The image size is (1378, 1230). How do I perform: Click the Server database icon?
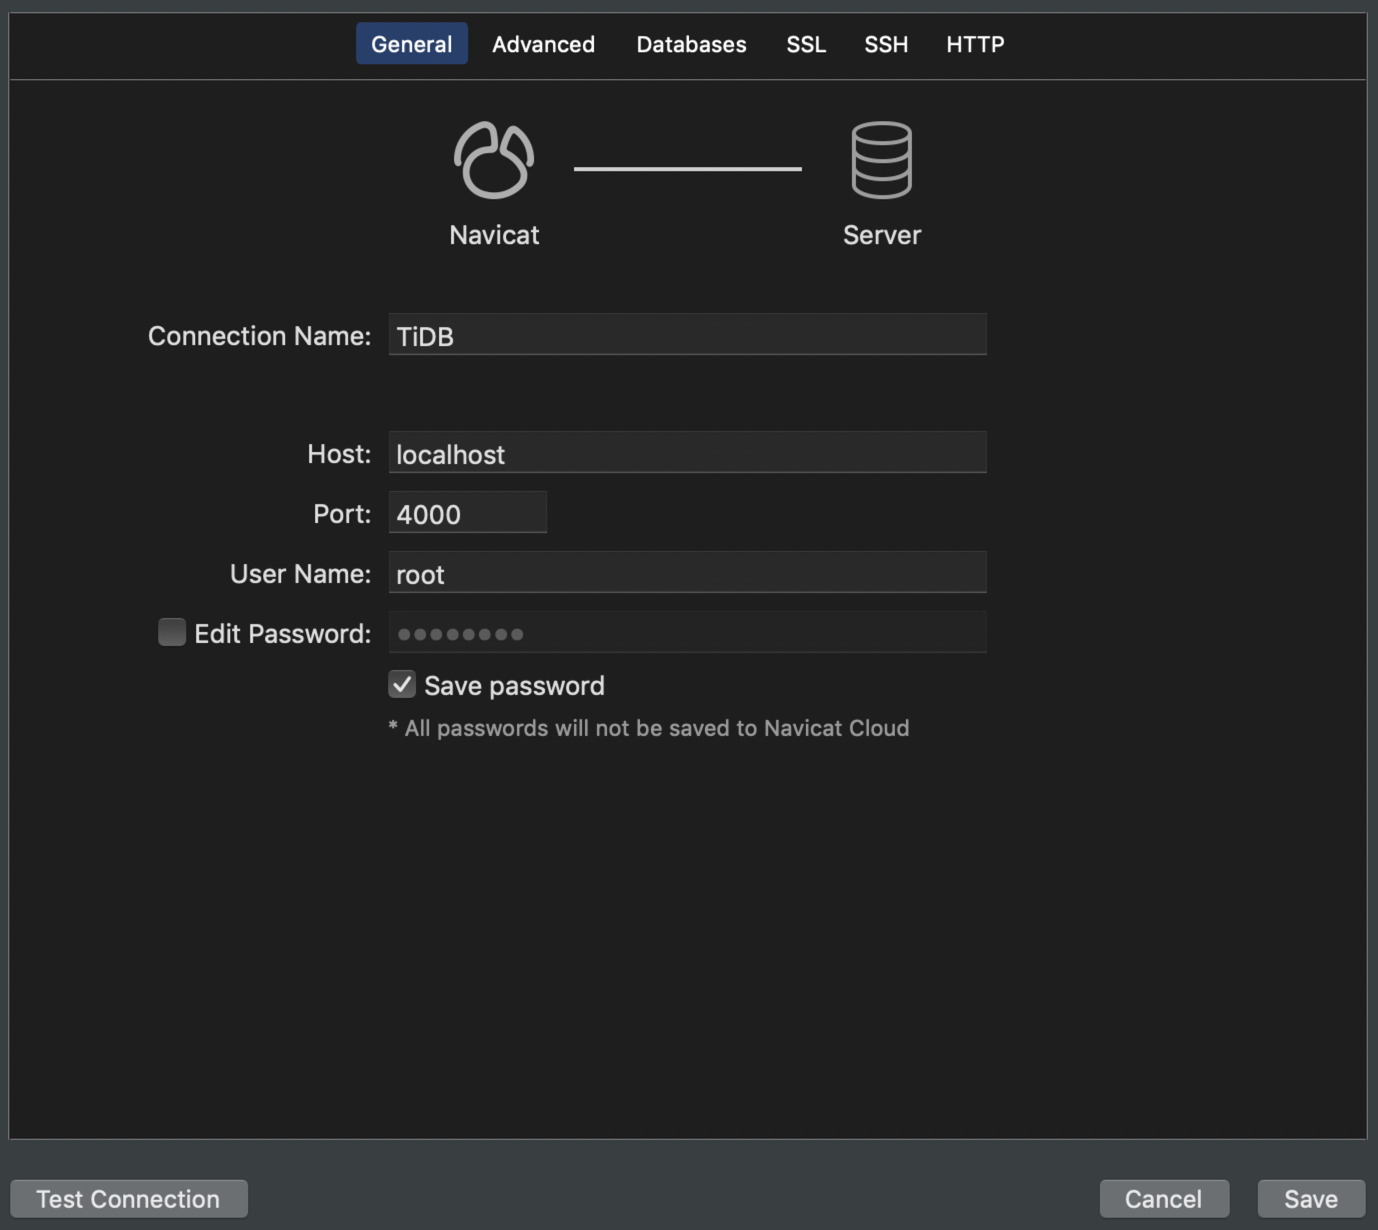(881, 159)
